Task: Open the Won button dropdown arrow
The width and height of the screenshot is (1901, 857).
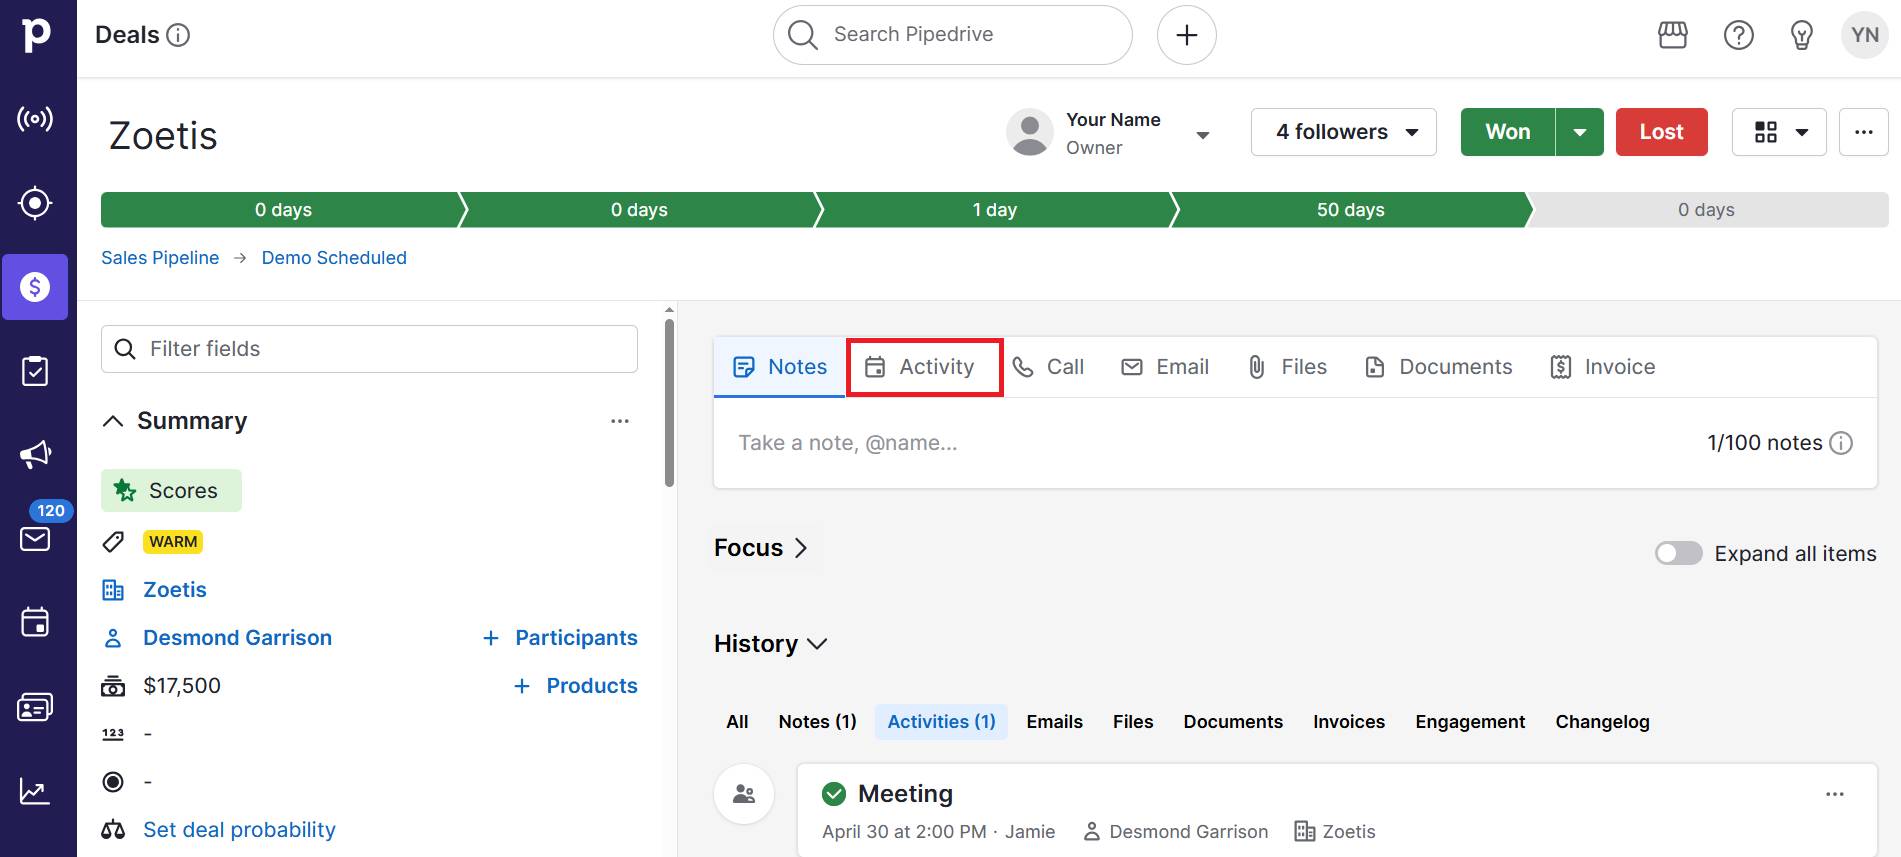Action: click(1580, 132)
